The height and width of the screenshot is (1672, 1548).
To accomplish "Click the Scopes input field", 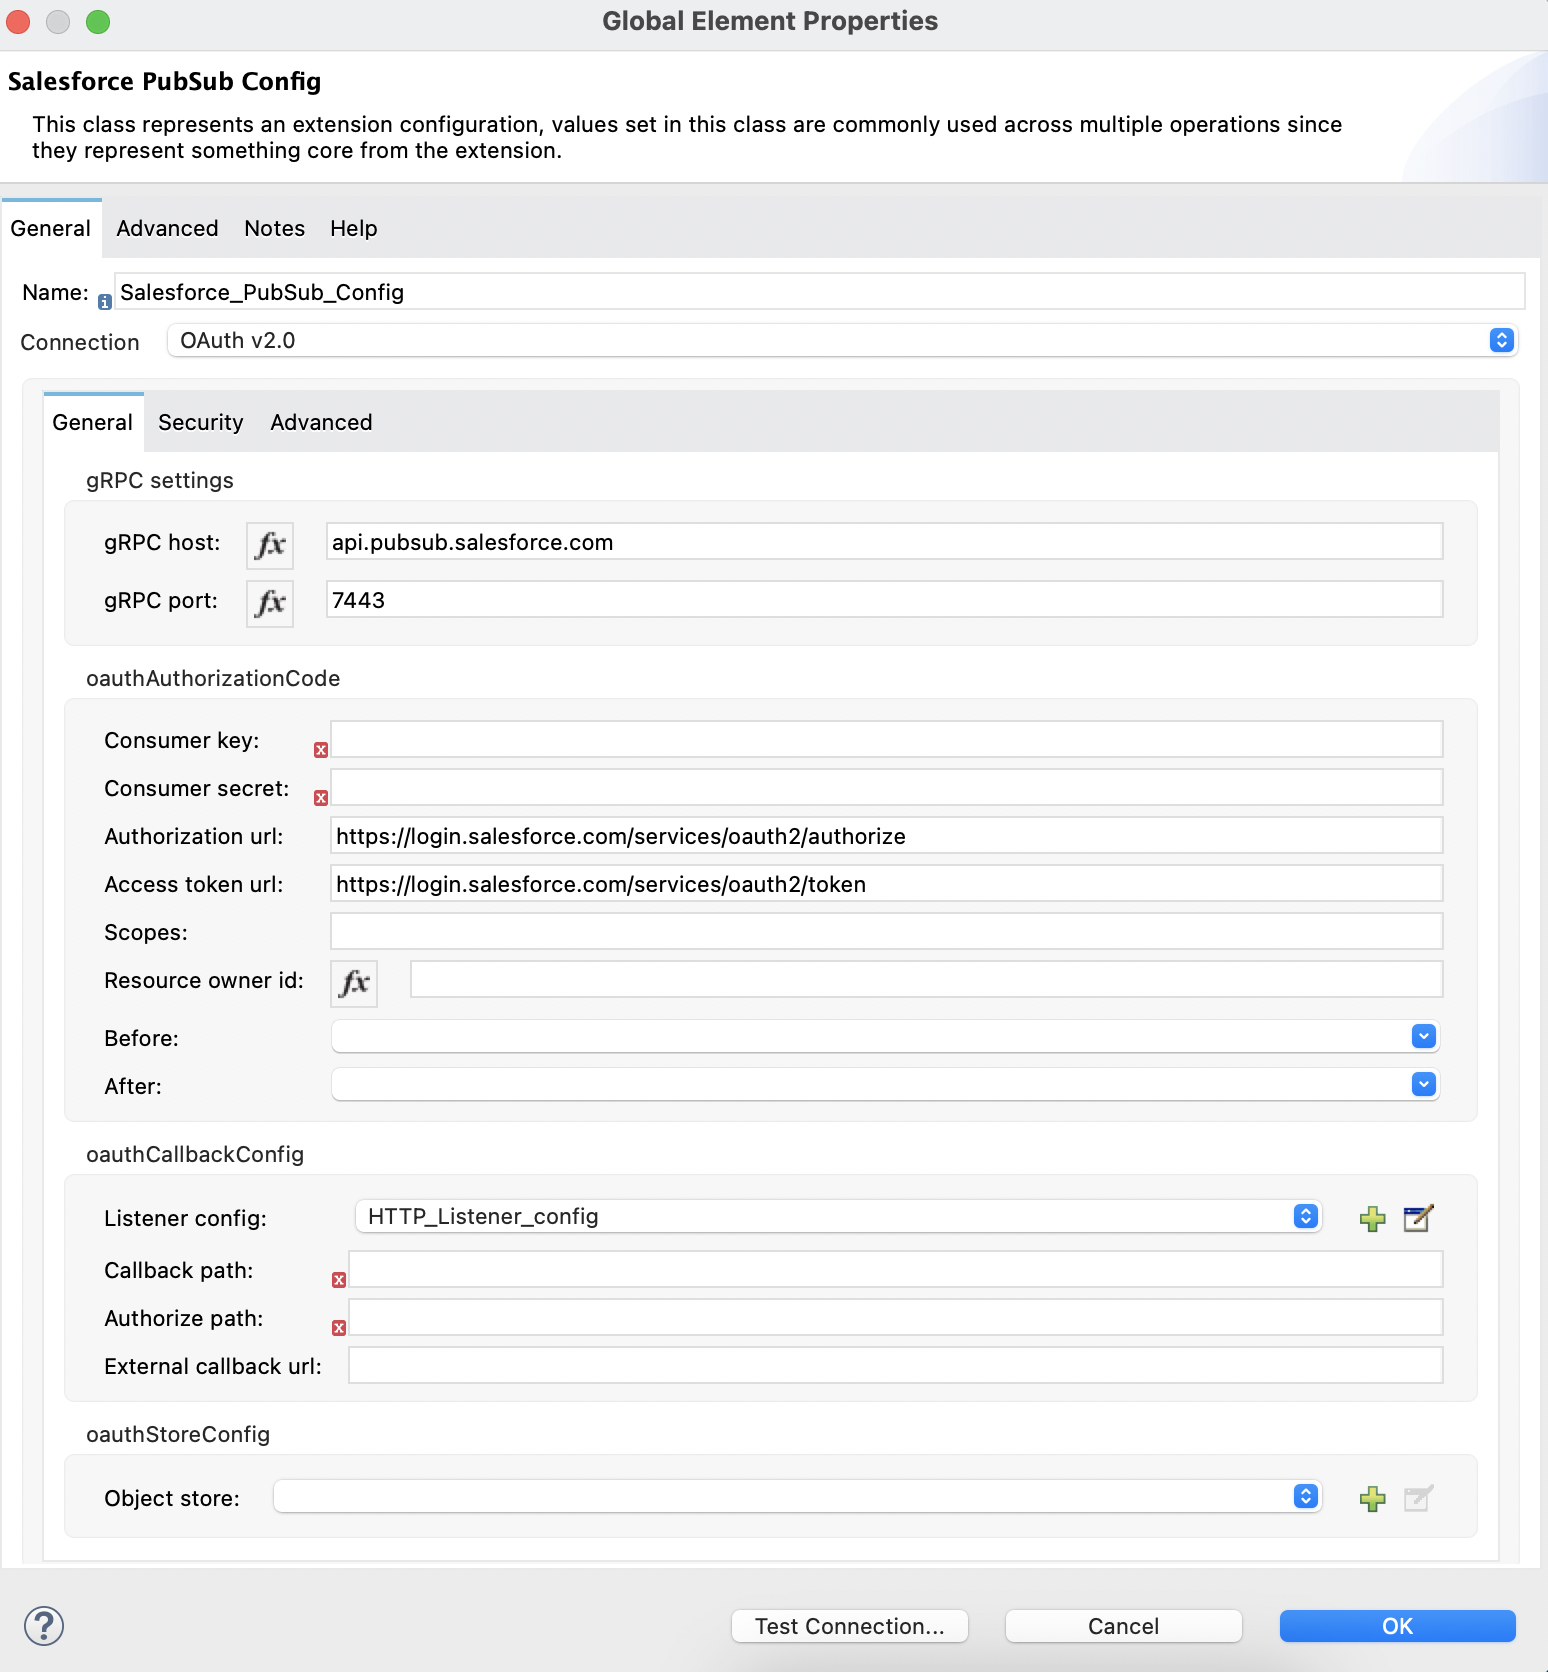I will tap(887, 931).
